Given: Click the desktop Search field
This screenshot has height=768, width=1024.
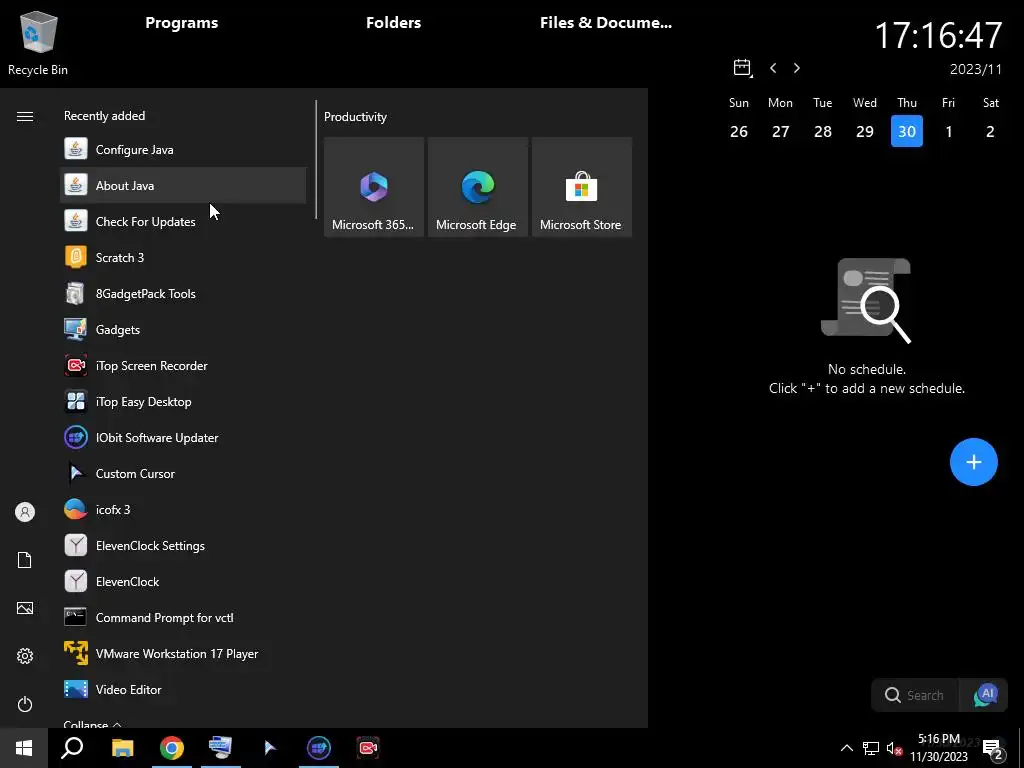Looking at the screenshot, I should click(915, 695).
